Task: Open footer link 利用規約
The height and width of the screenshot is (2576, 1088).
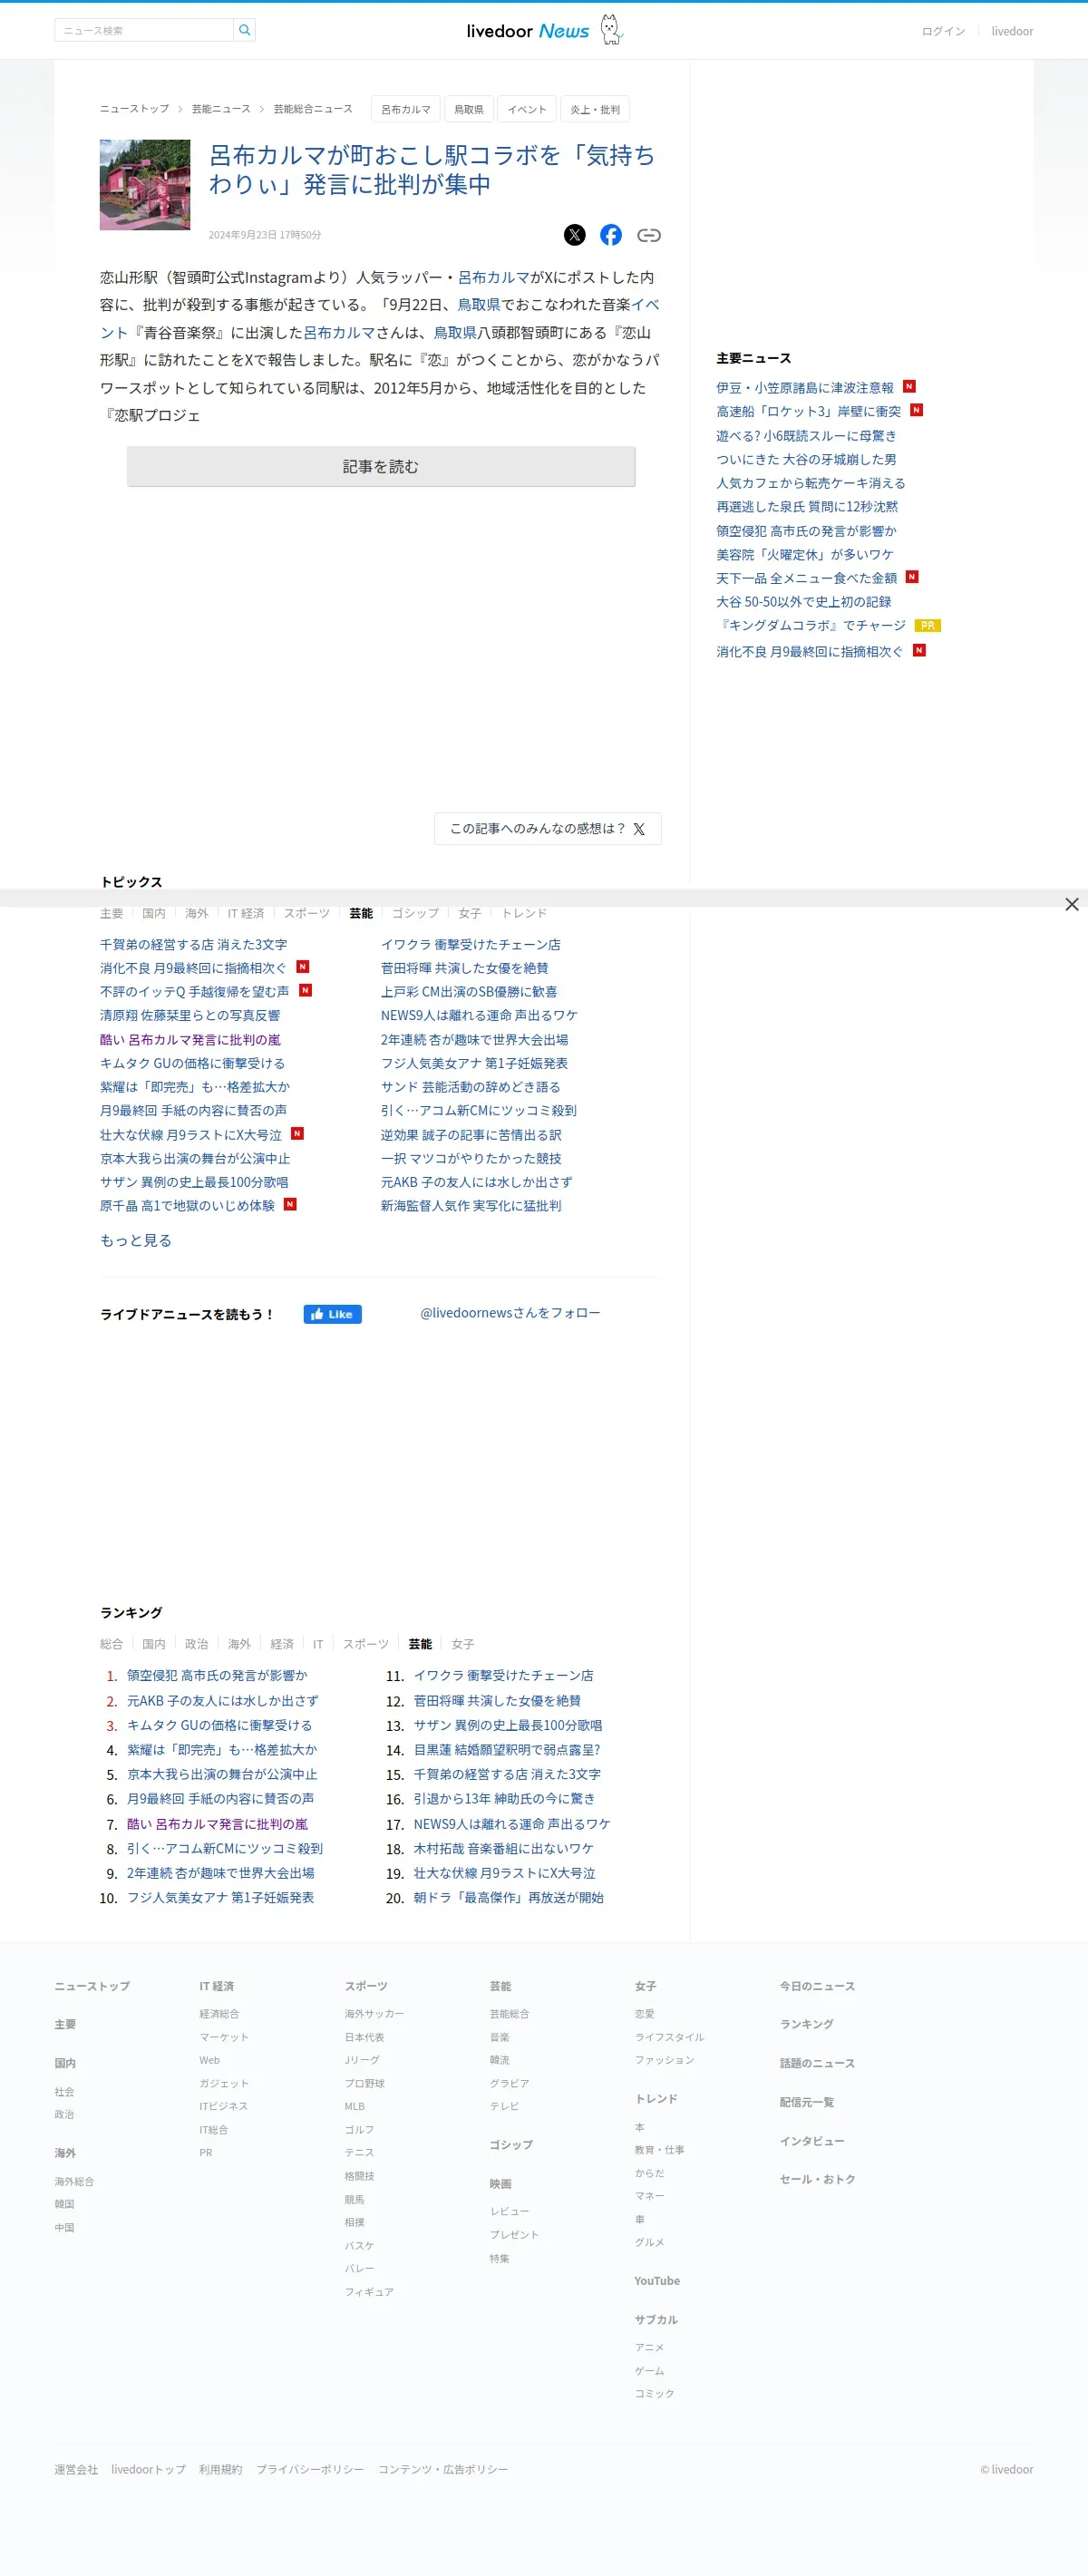Action: (220, 2469)
